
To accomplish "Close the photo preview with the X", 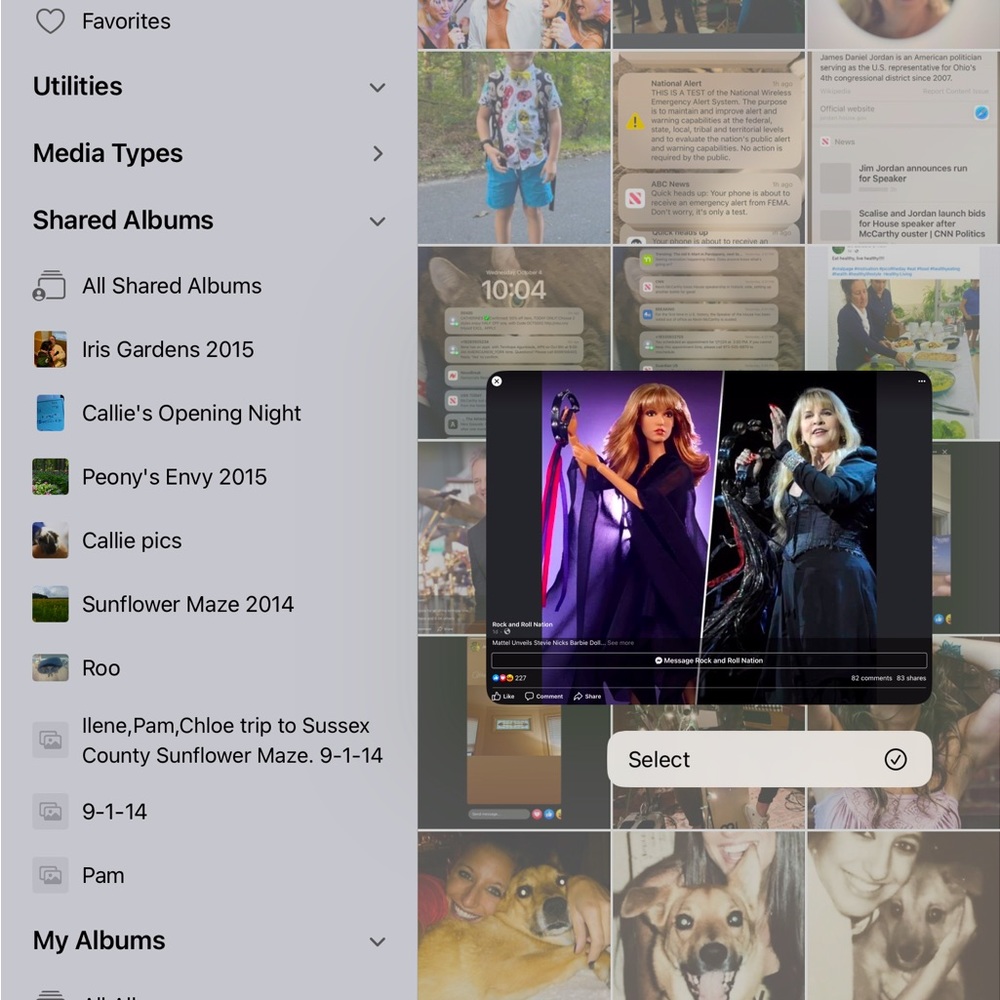I will [x=497, y=381].
